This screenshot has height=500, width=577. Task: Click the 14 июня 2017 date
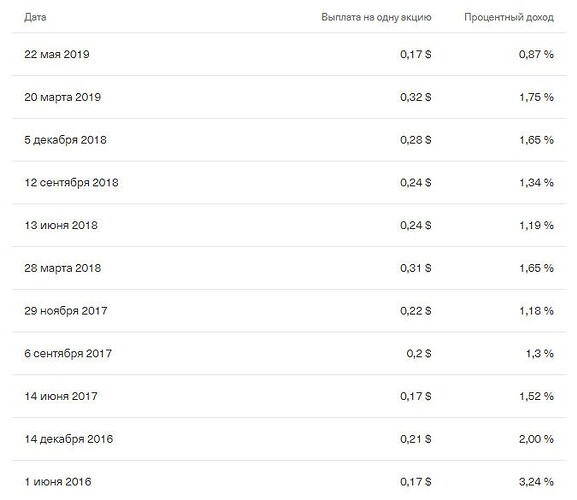tap(61, 396)
